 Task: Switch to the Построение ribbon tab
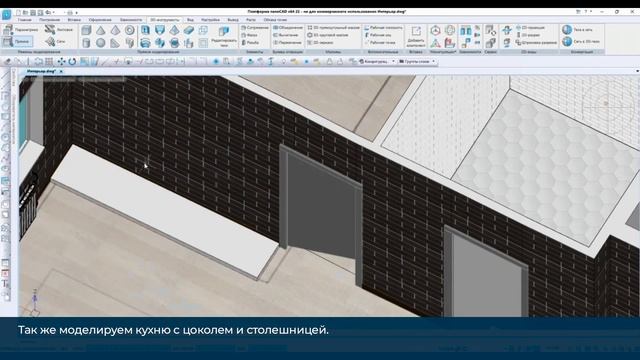click(49, 20)
